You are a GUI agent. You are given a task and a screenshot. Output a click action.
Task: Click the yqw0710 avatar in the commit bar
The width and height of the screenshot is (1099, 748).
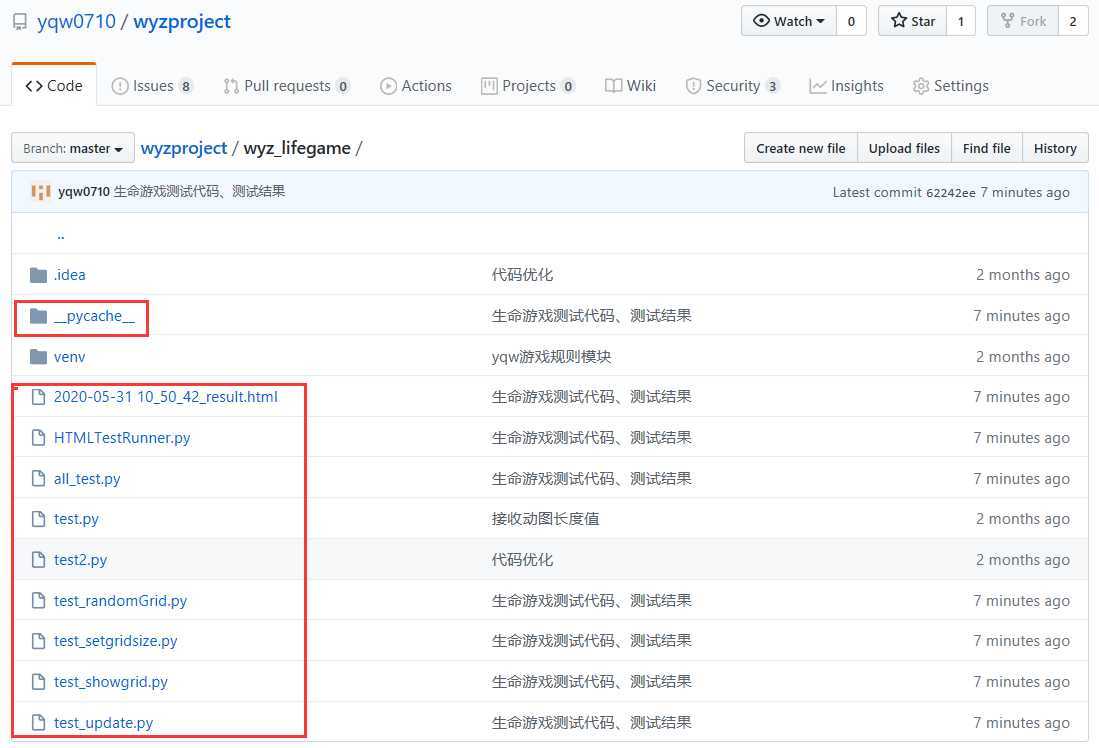pos(41,191)
